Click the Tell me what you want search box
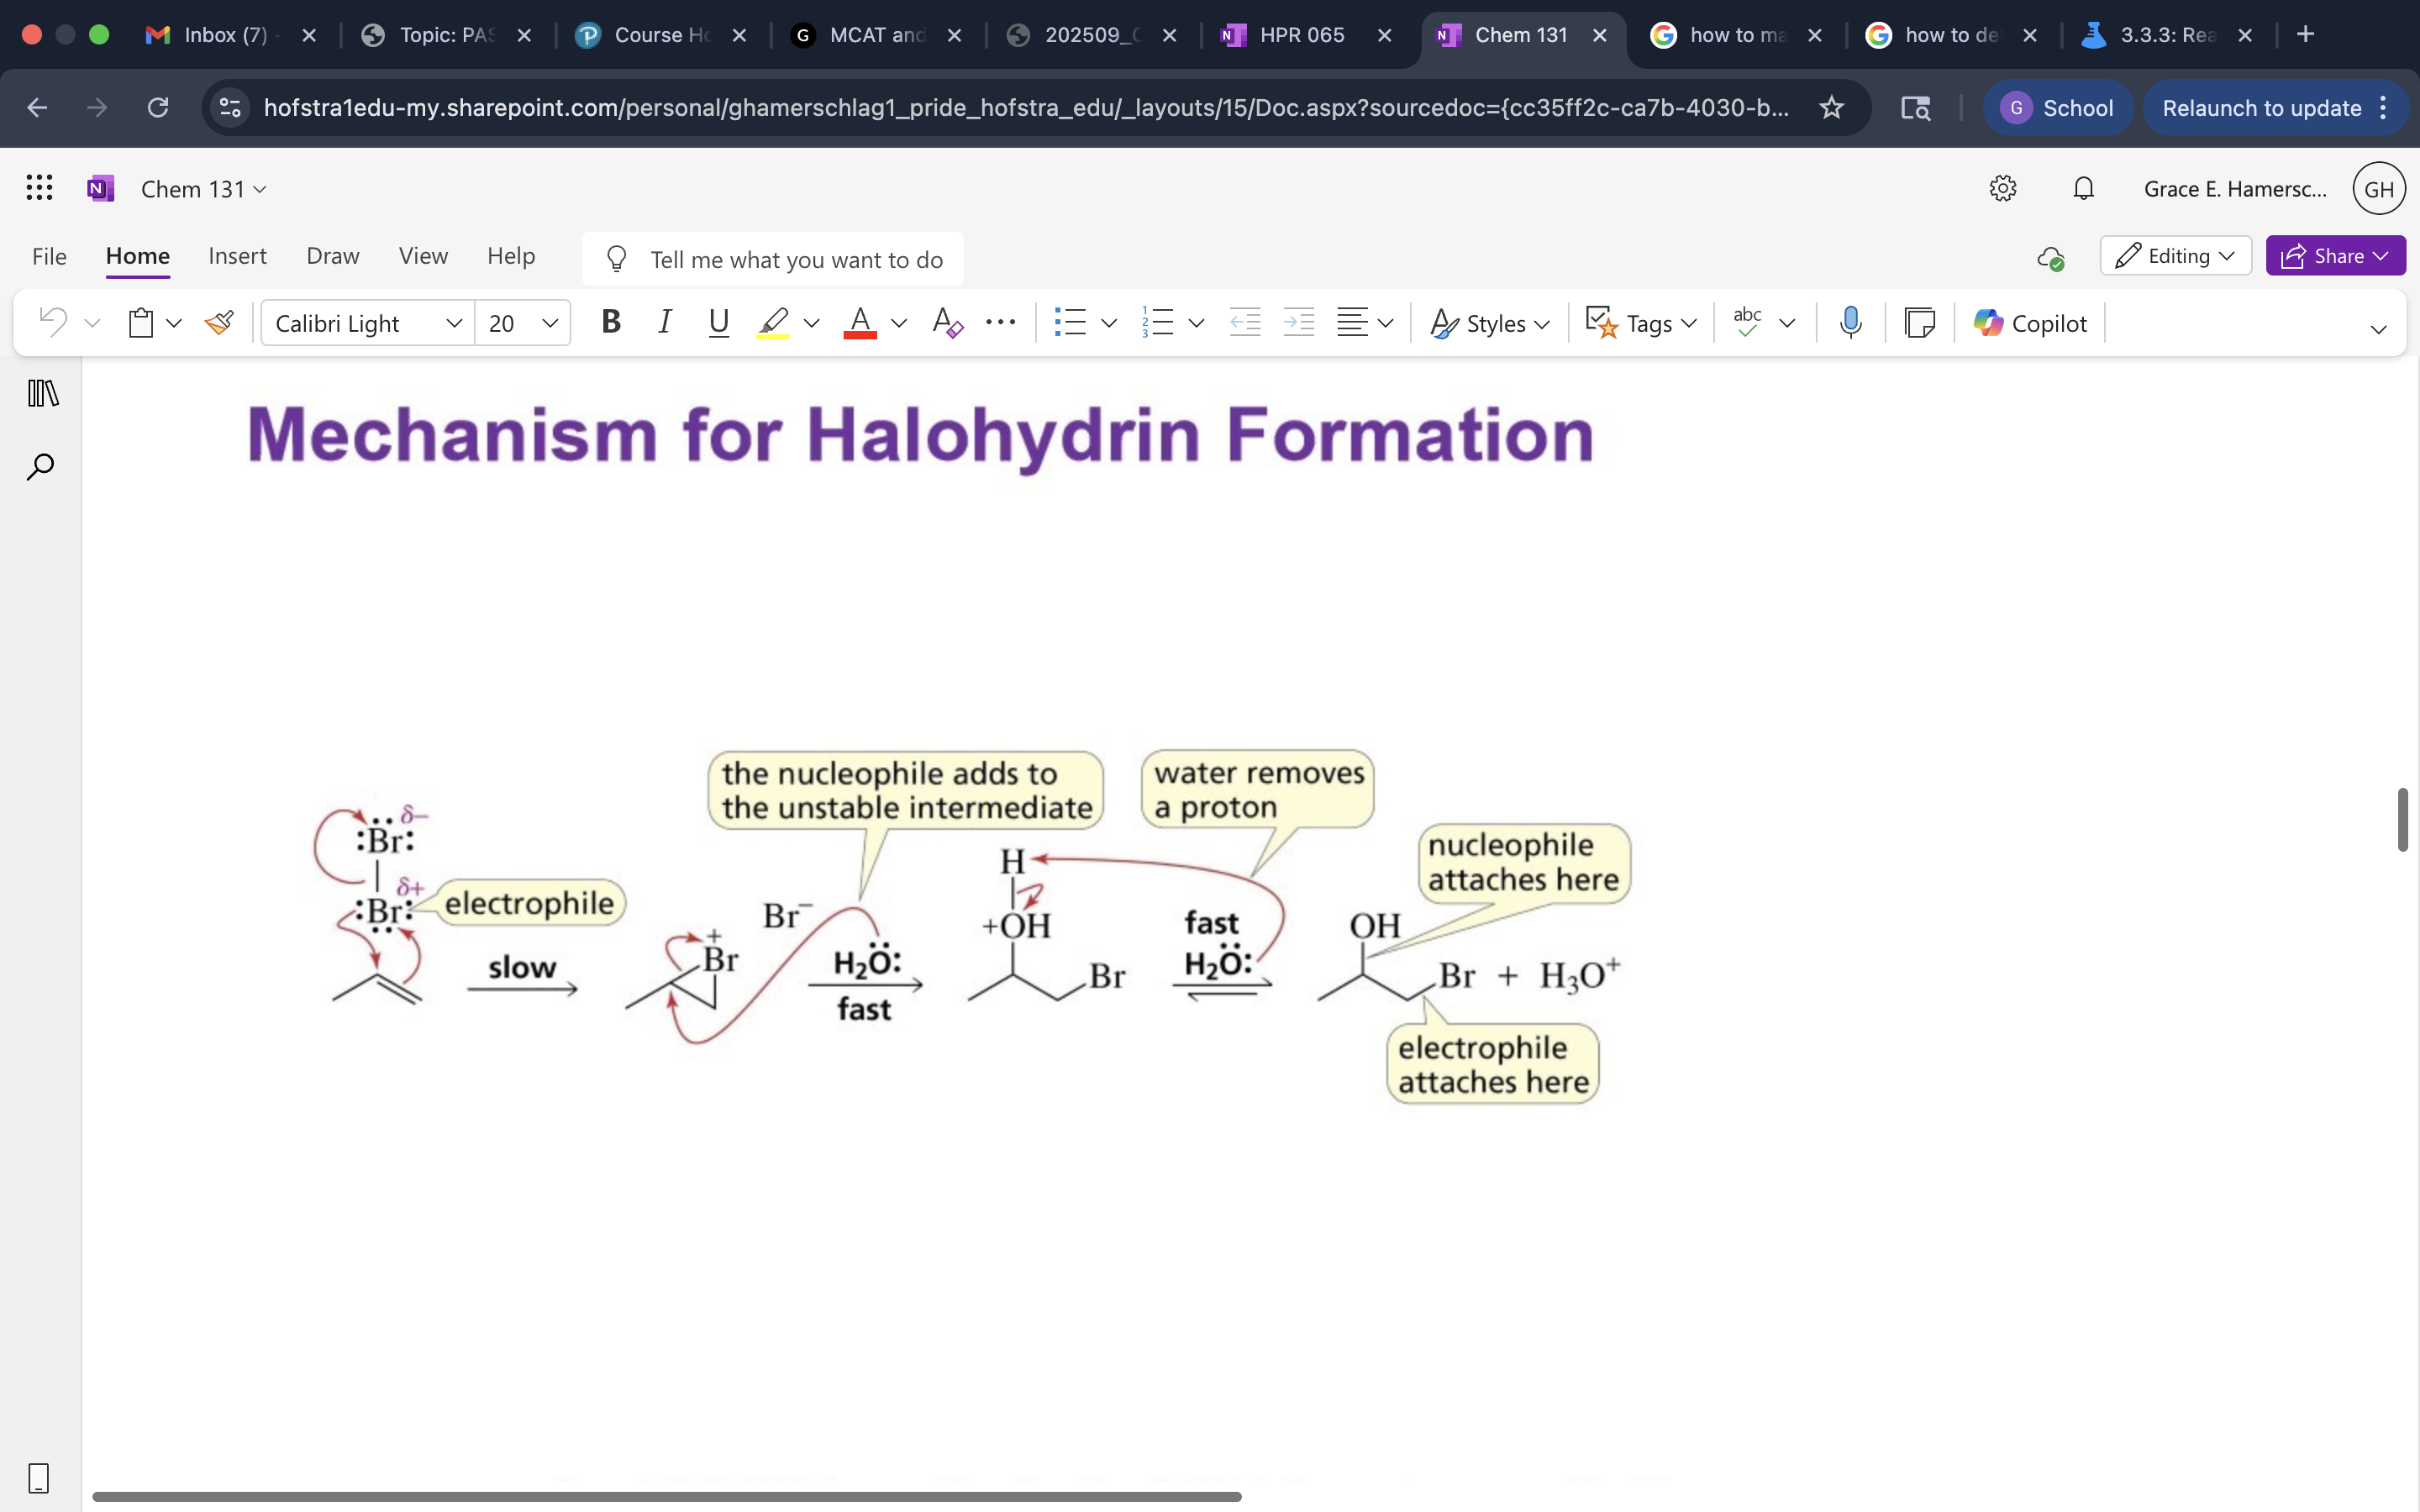 point(795,260)
